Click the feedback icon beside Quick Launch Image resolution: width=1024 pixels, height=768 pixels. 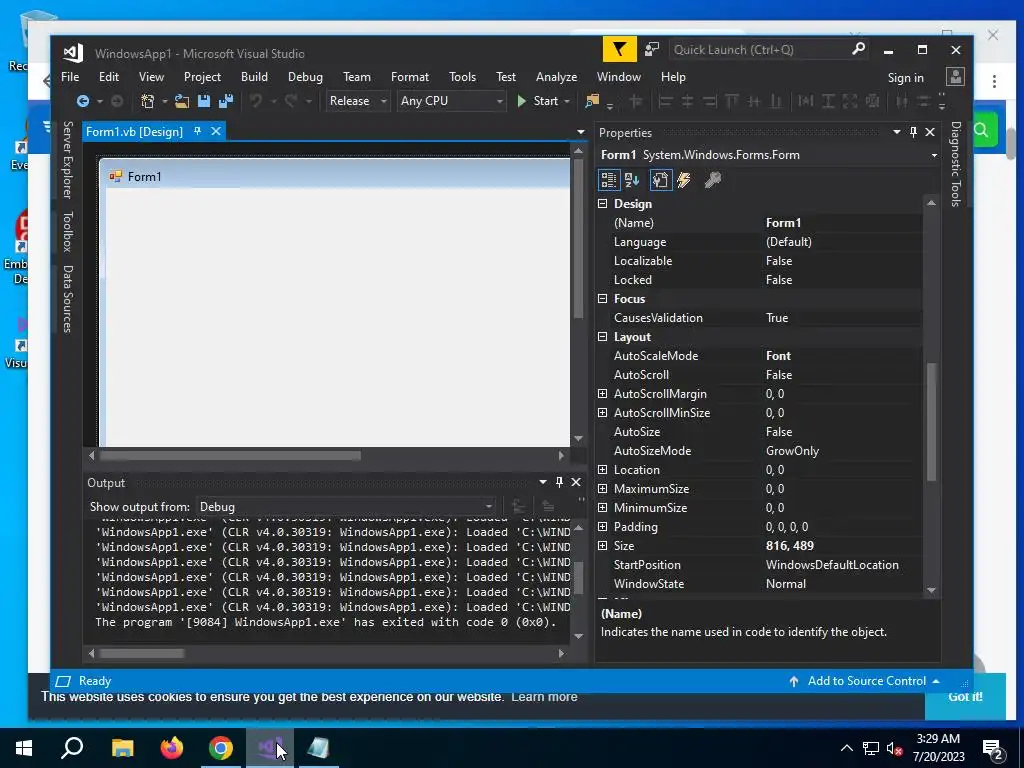pyautogui.click(x=652, y=50)
